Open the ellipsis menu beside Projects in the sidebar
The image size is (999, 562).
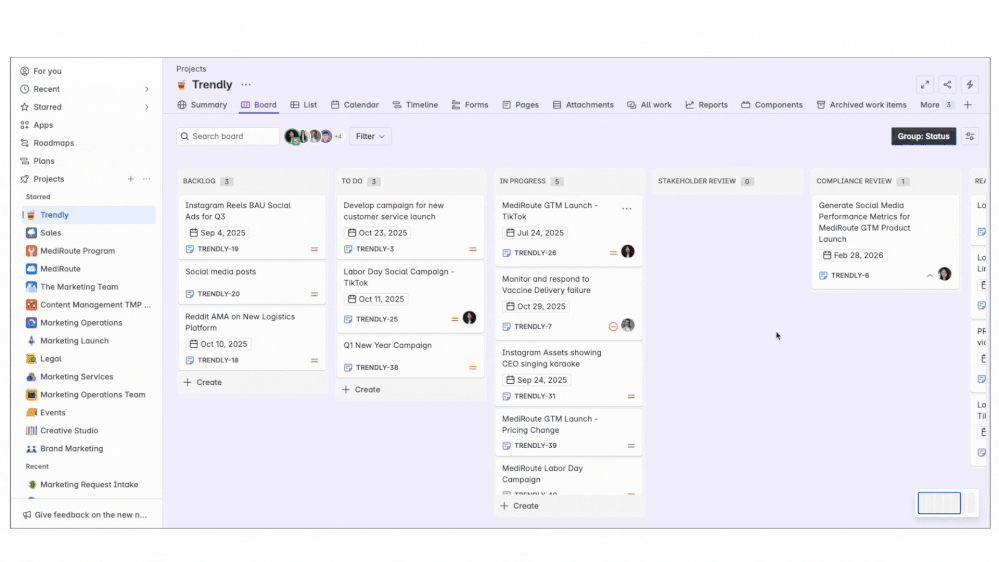pos(147,179)
